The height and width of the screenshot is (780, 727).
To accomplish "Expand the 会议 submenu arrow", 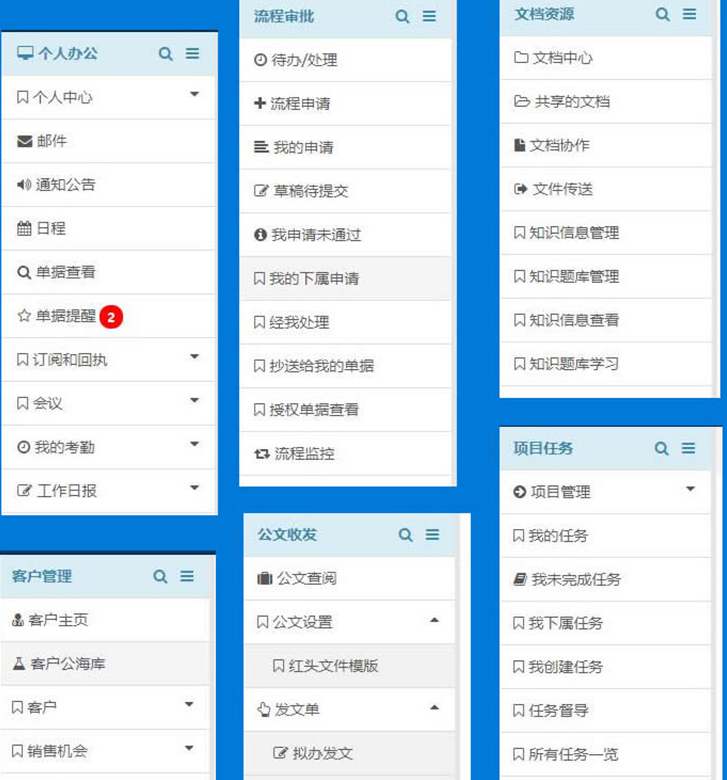I will click(195, 400).
